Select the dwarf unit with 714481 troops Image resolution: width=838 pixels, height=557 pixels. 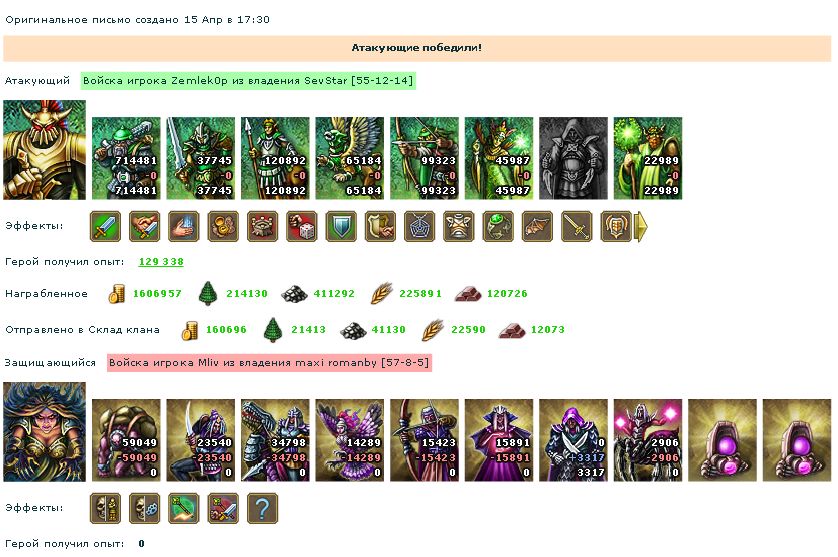tap(126, 158)
